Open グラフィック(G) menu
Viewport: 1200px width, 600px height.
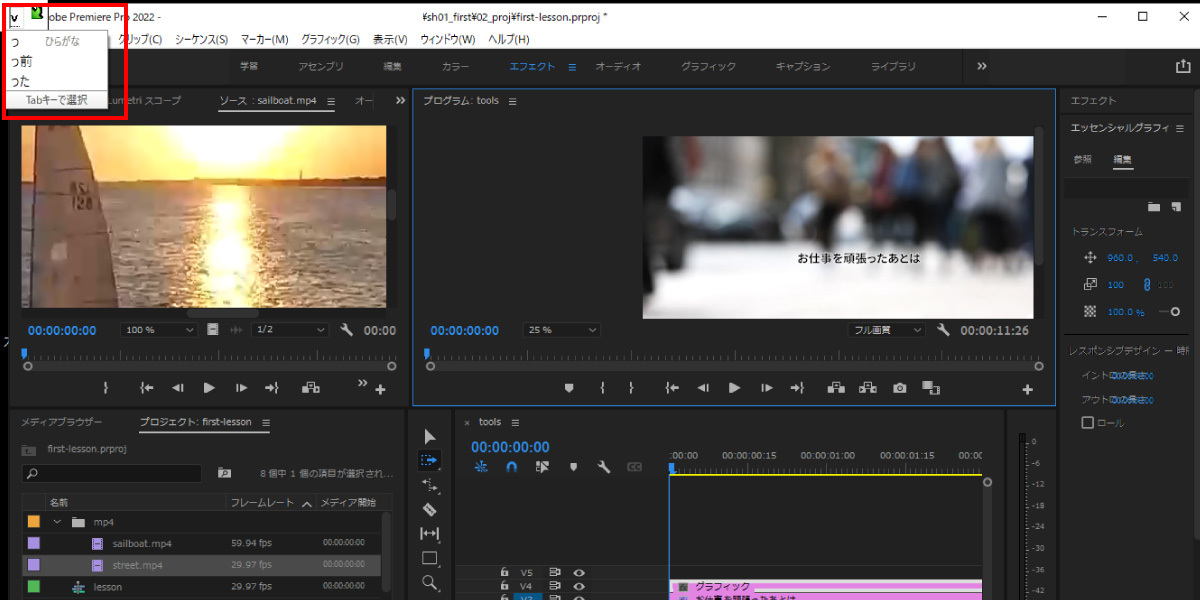coord(330,39)
